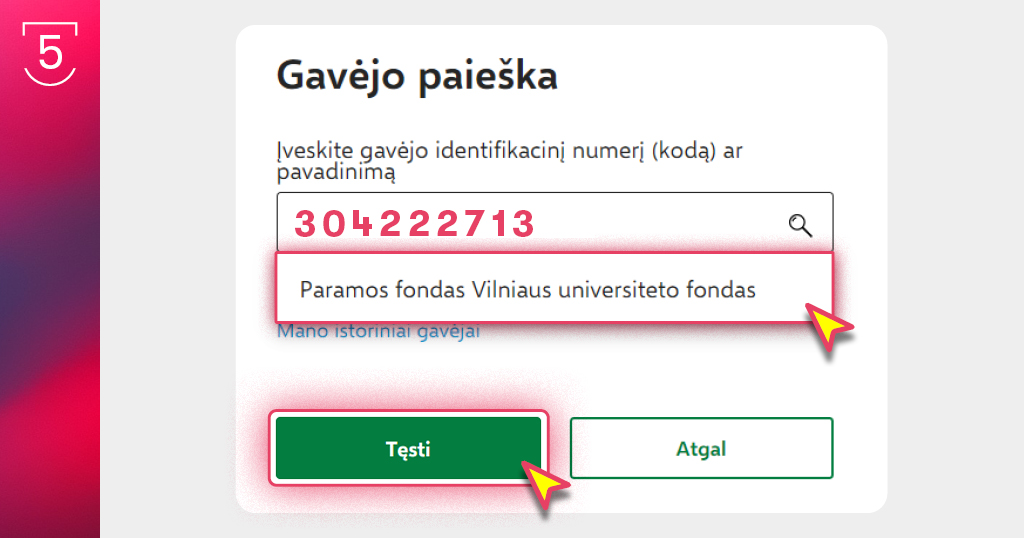The width and height of the screenshot is (1024, 538).
Task: Click the pink gradient sidebar strip
Action: (x=50, y=269)
